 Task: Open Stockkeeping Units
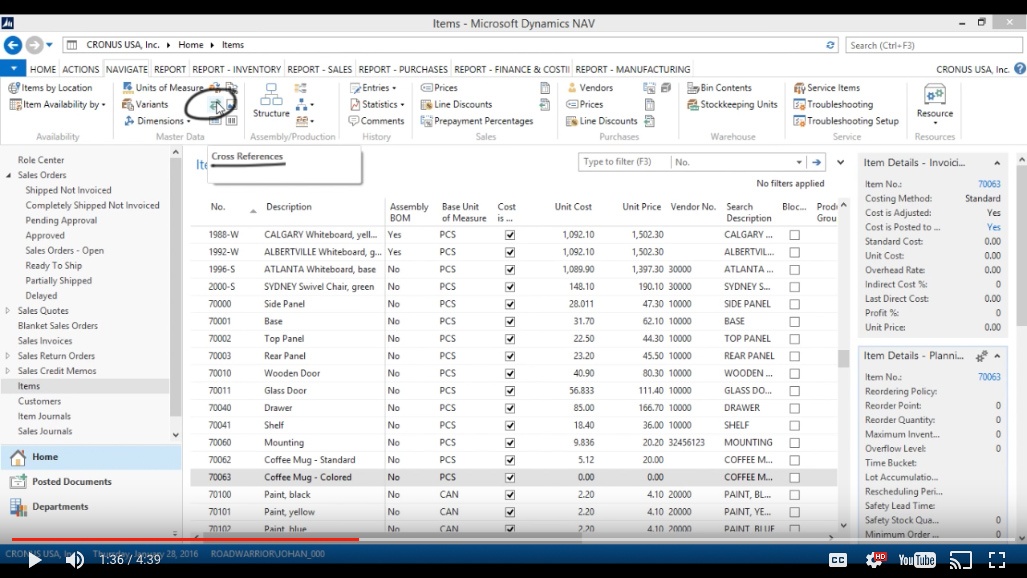pyautogui.click(x=732, y=104)
